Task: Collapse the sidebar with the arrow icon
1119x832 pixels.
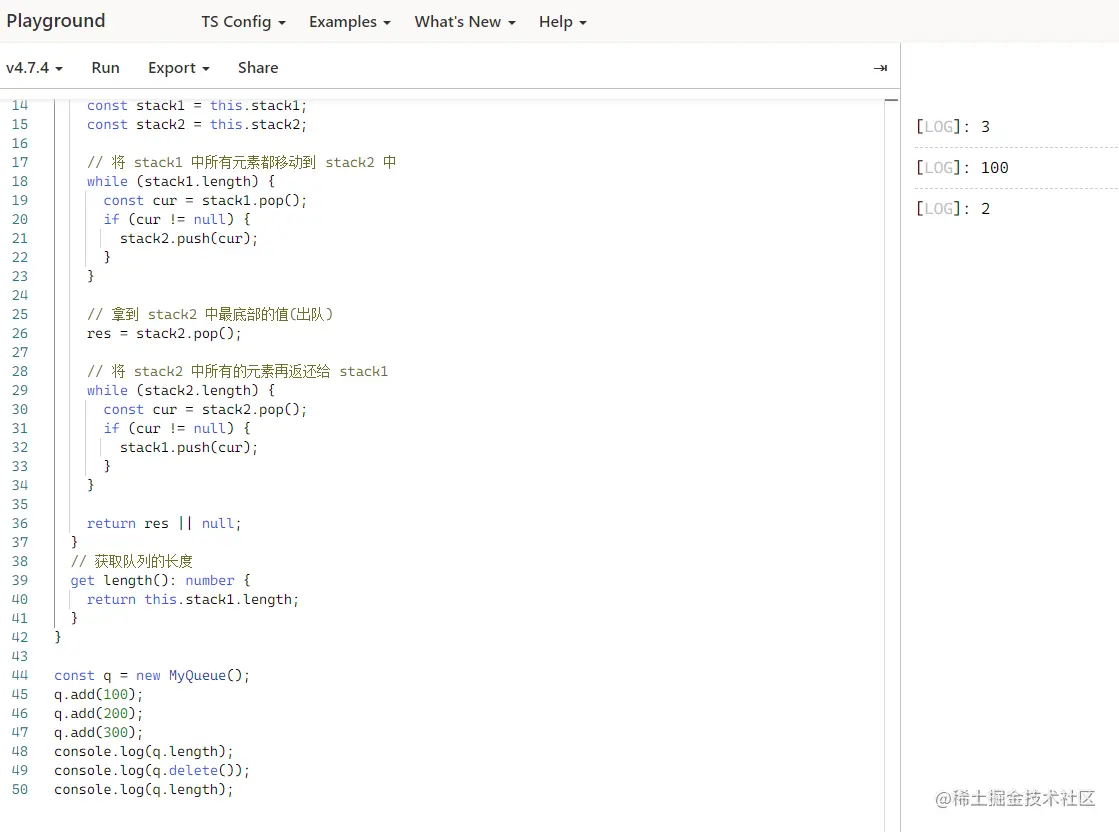Action: (x=880, y=68)
